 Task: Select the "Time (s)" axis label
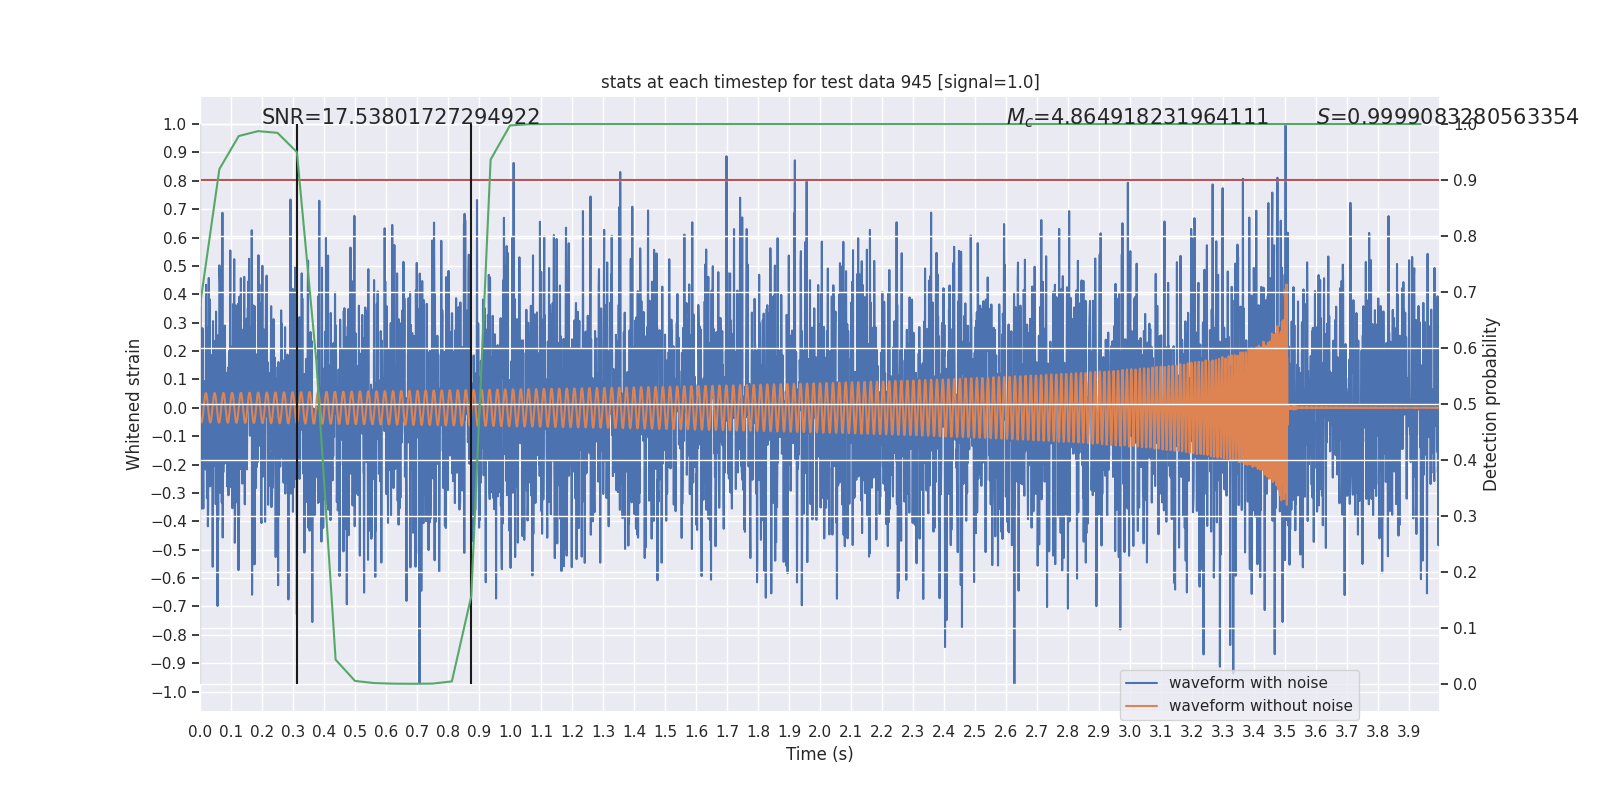click(820, 754)
